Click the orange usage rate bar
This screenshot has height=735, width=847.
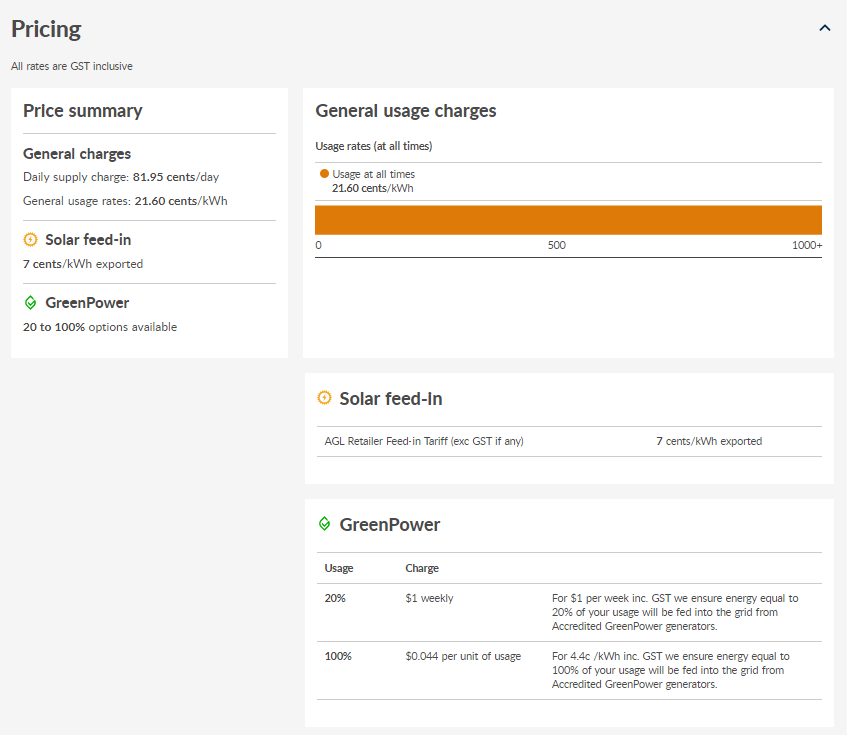[x=568, y=220]
